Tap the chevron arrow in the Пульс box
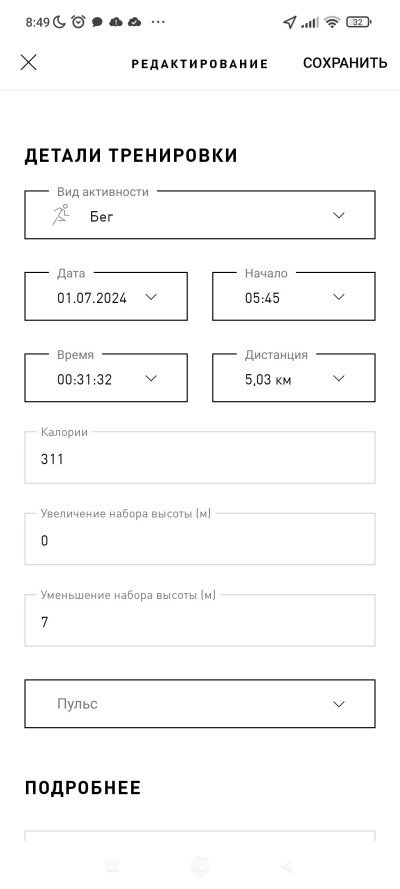The height and width of the screenshot is (889, 400). point(339,704)
